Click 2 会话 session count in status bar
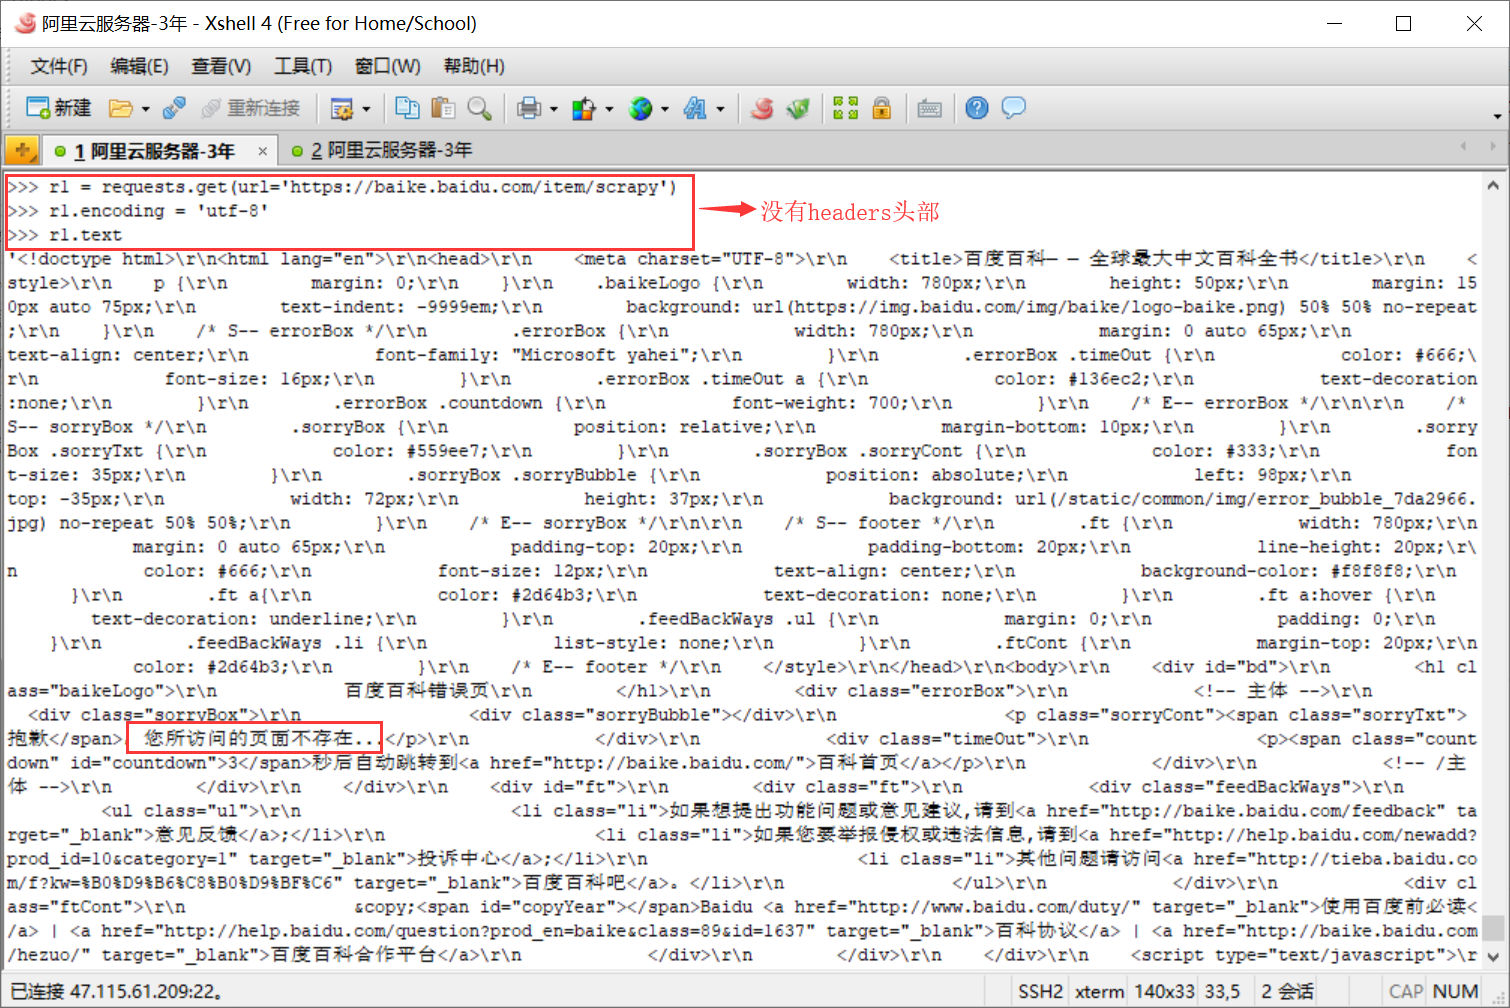The height and width of the screenshot is (1008, 1510). point(1288,992)
